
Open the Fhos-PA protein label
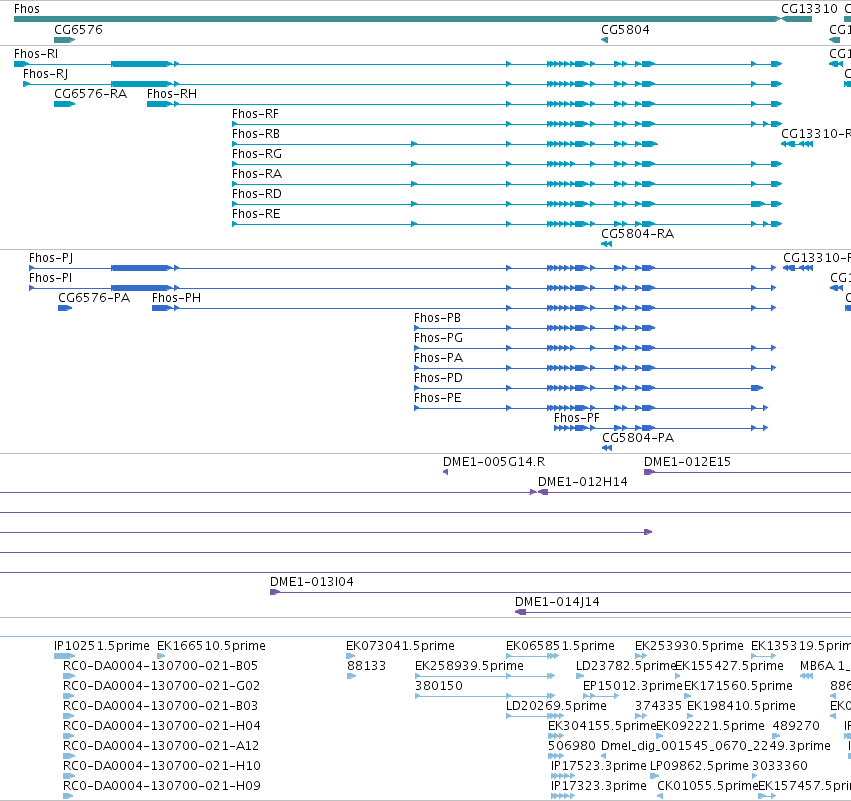[439, 358]
